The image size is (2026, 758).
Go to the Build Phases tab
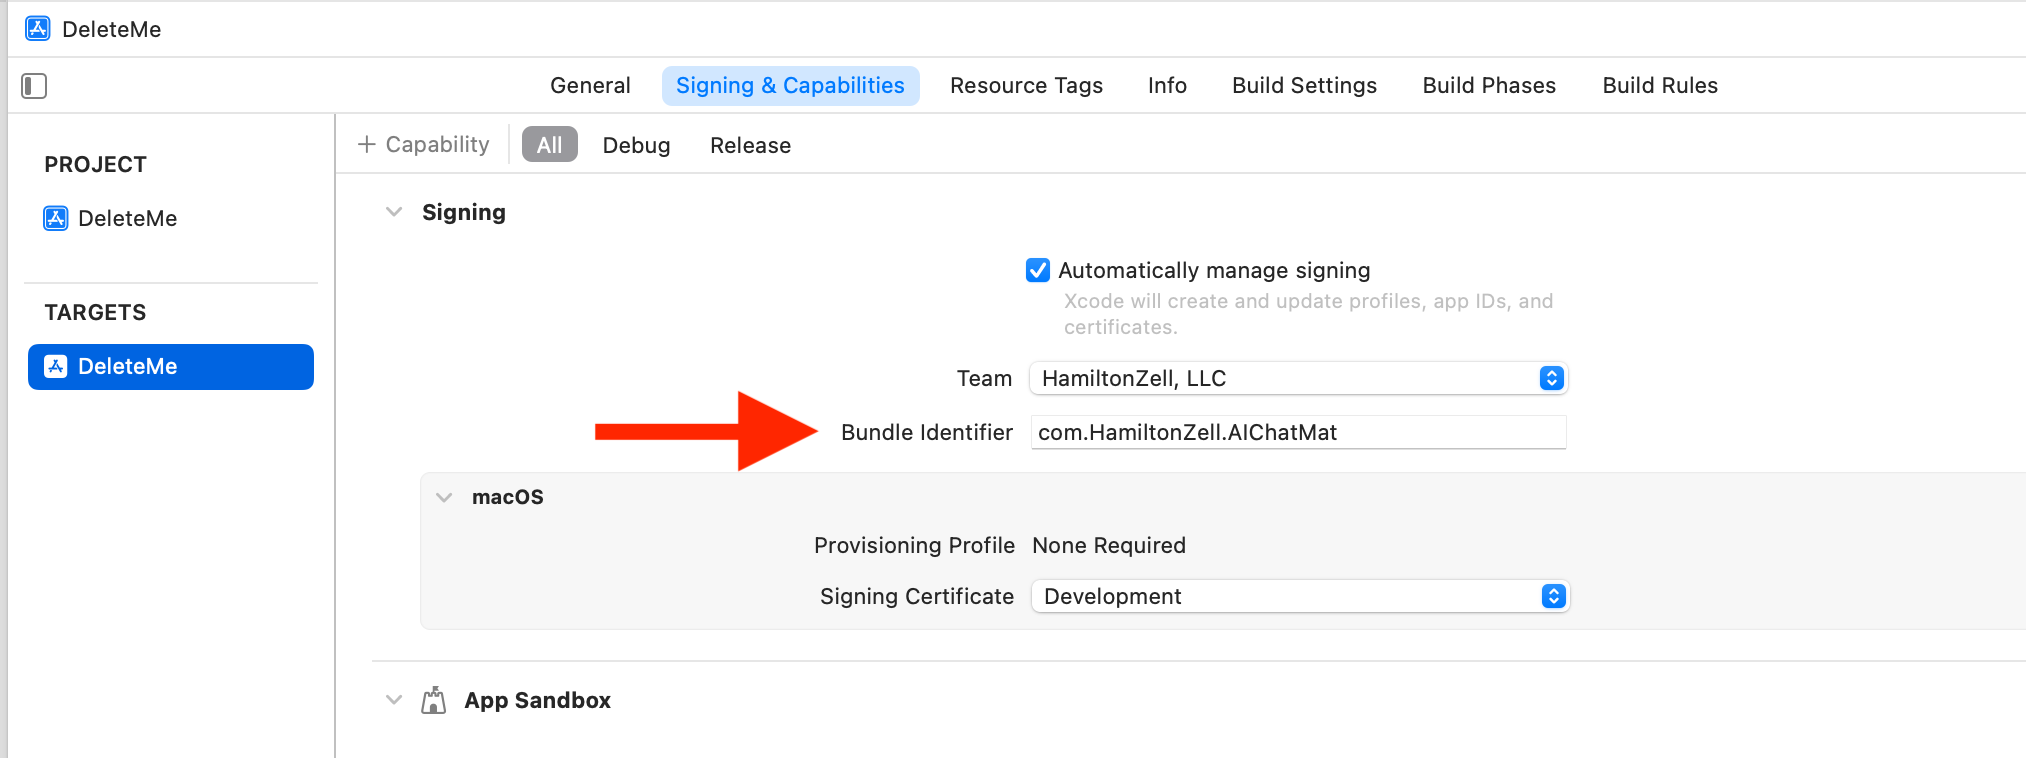[1489, 86]
